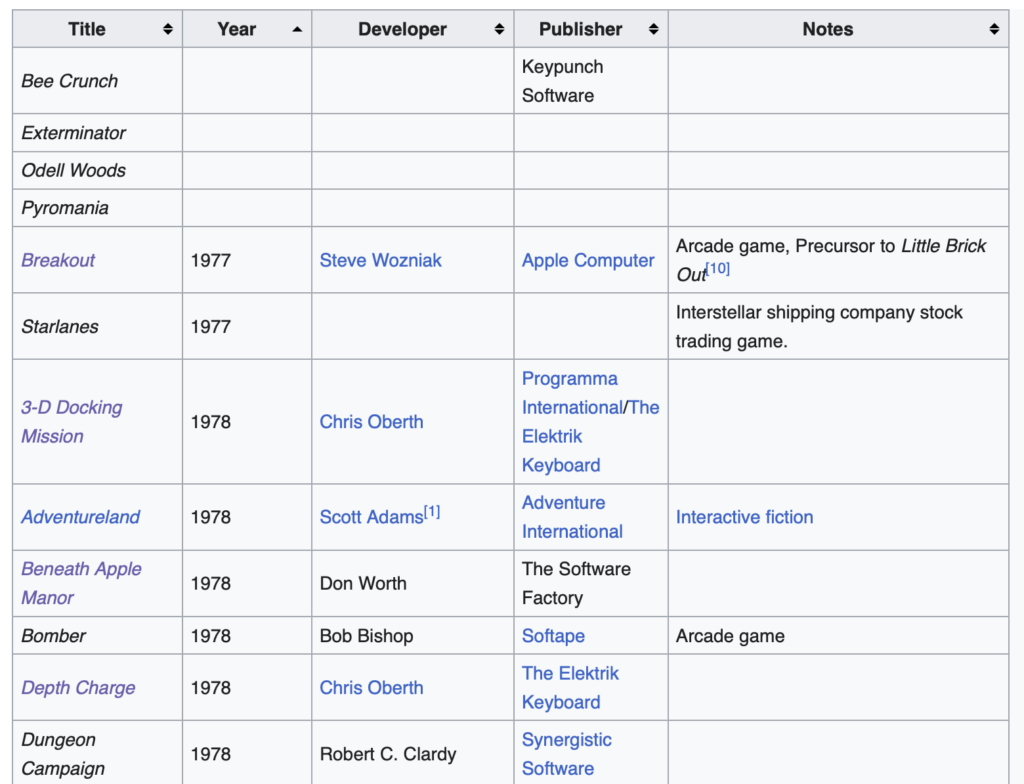The height and width of the screenshot is (784, 1024).
Task: Follow citation reference [10]
Action: coord(718,269)
